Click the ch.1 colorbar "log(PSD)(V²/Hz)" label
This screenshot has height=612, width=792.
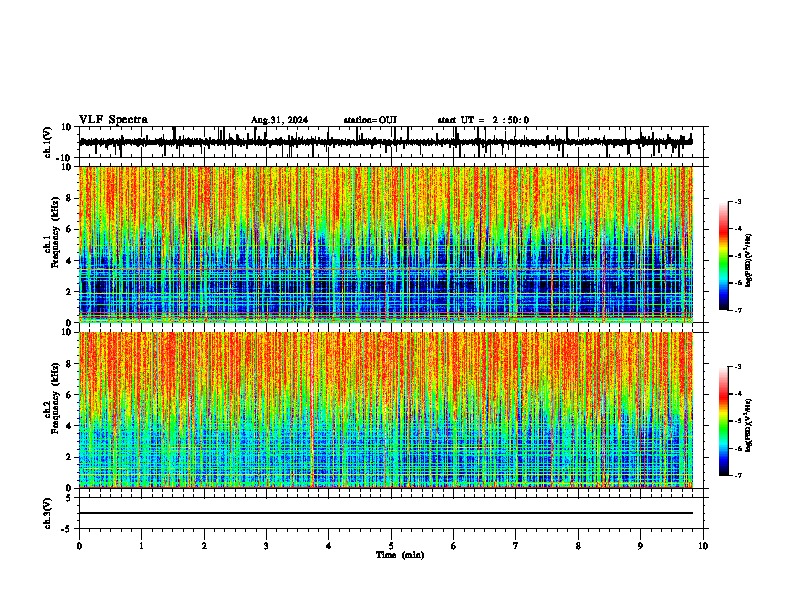coord(749,261)
